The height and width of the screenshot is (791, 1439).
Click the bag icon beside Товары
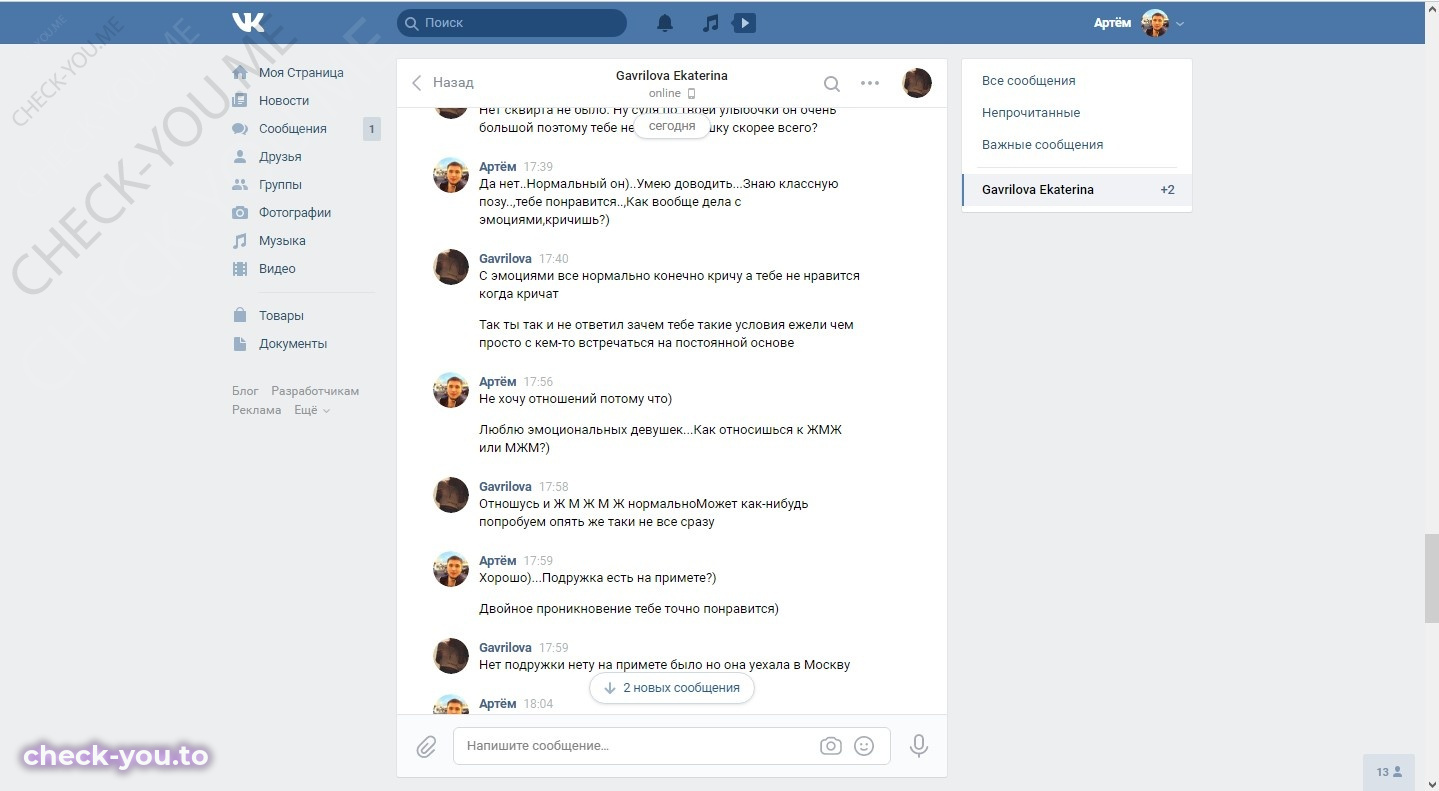[x=240, y=316]
